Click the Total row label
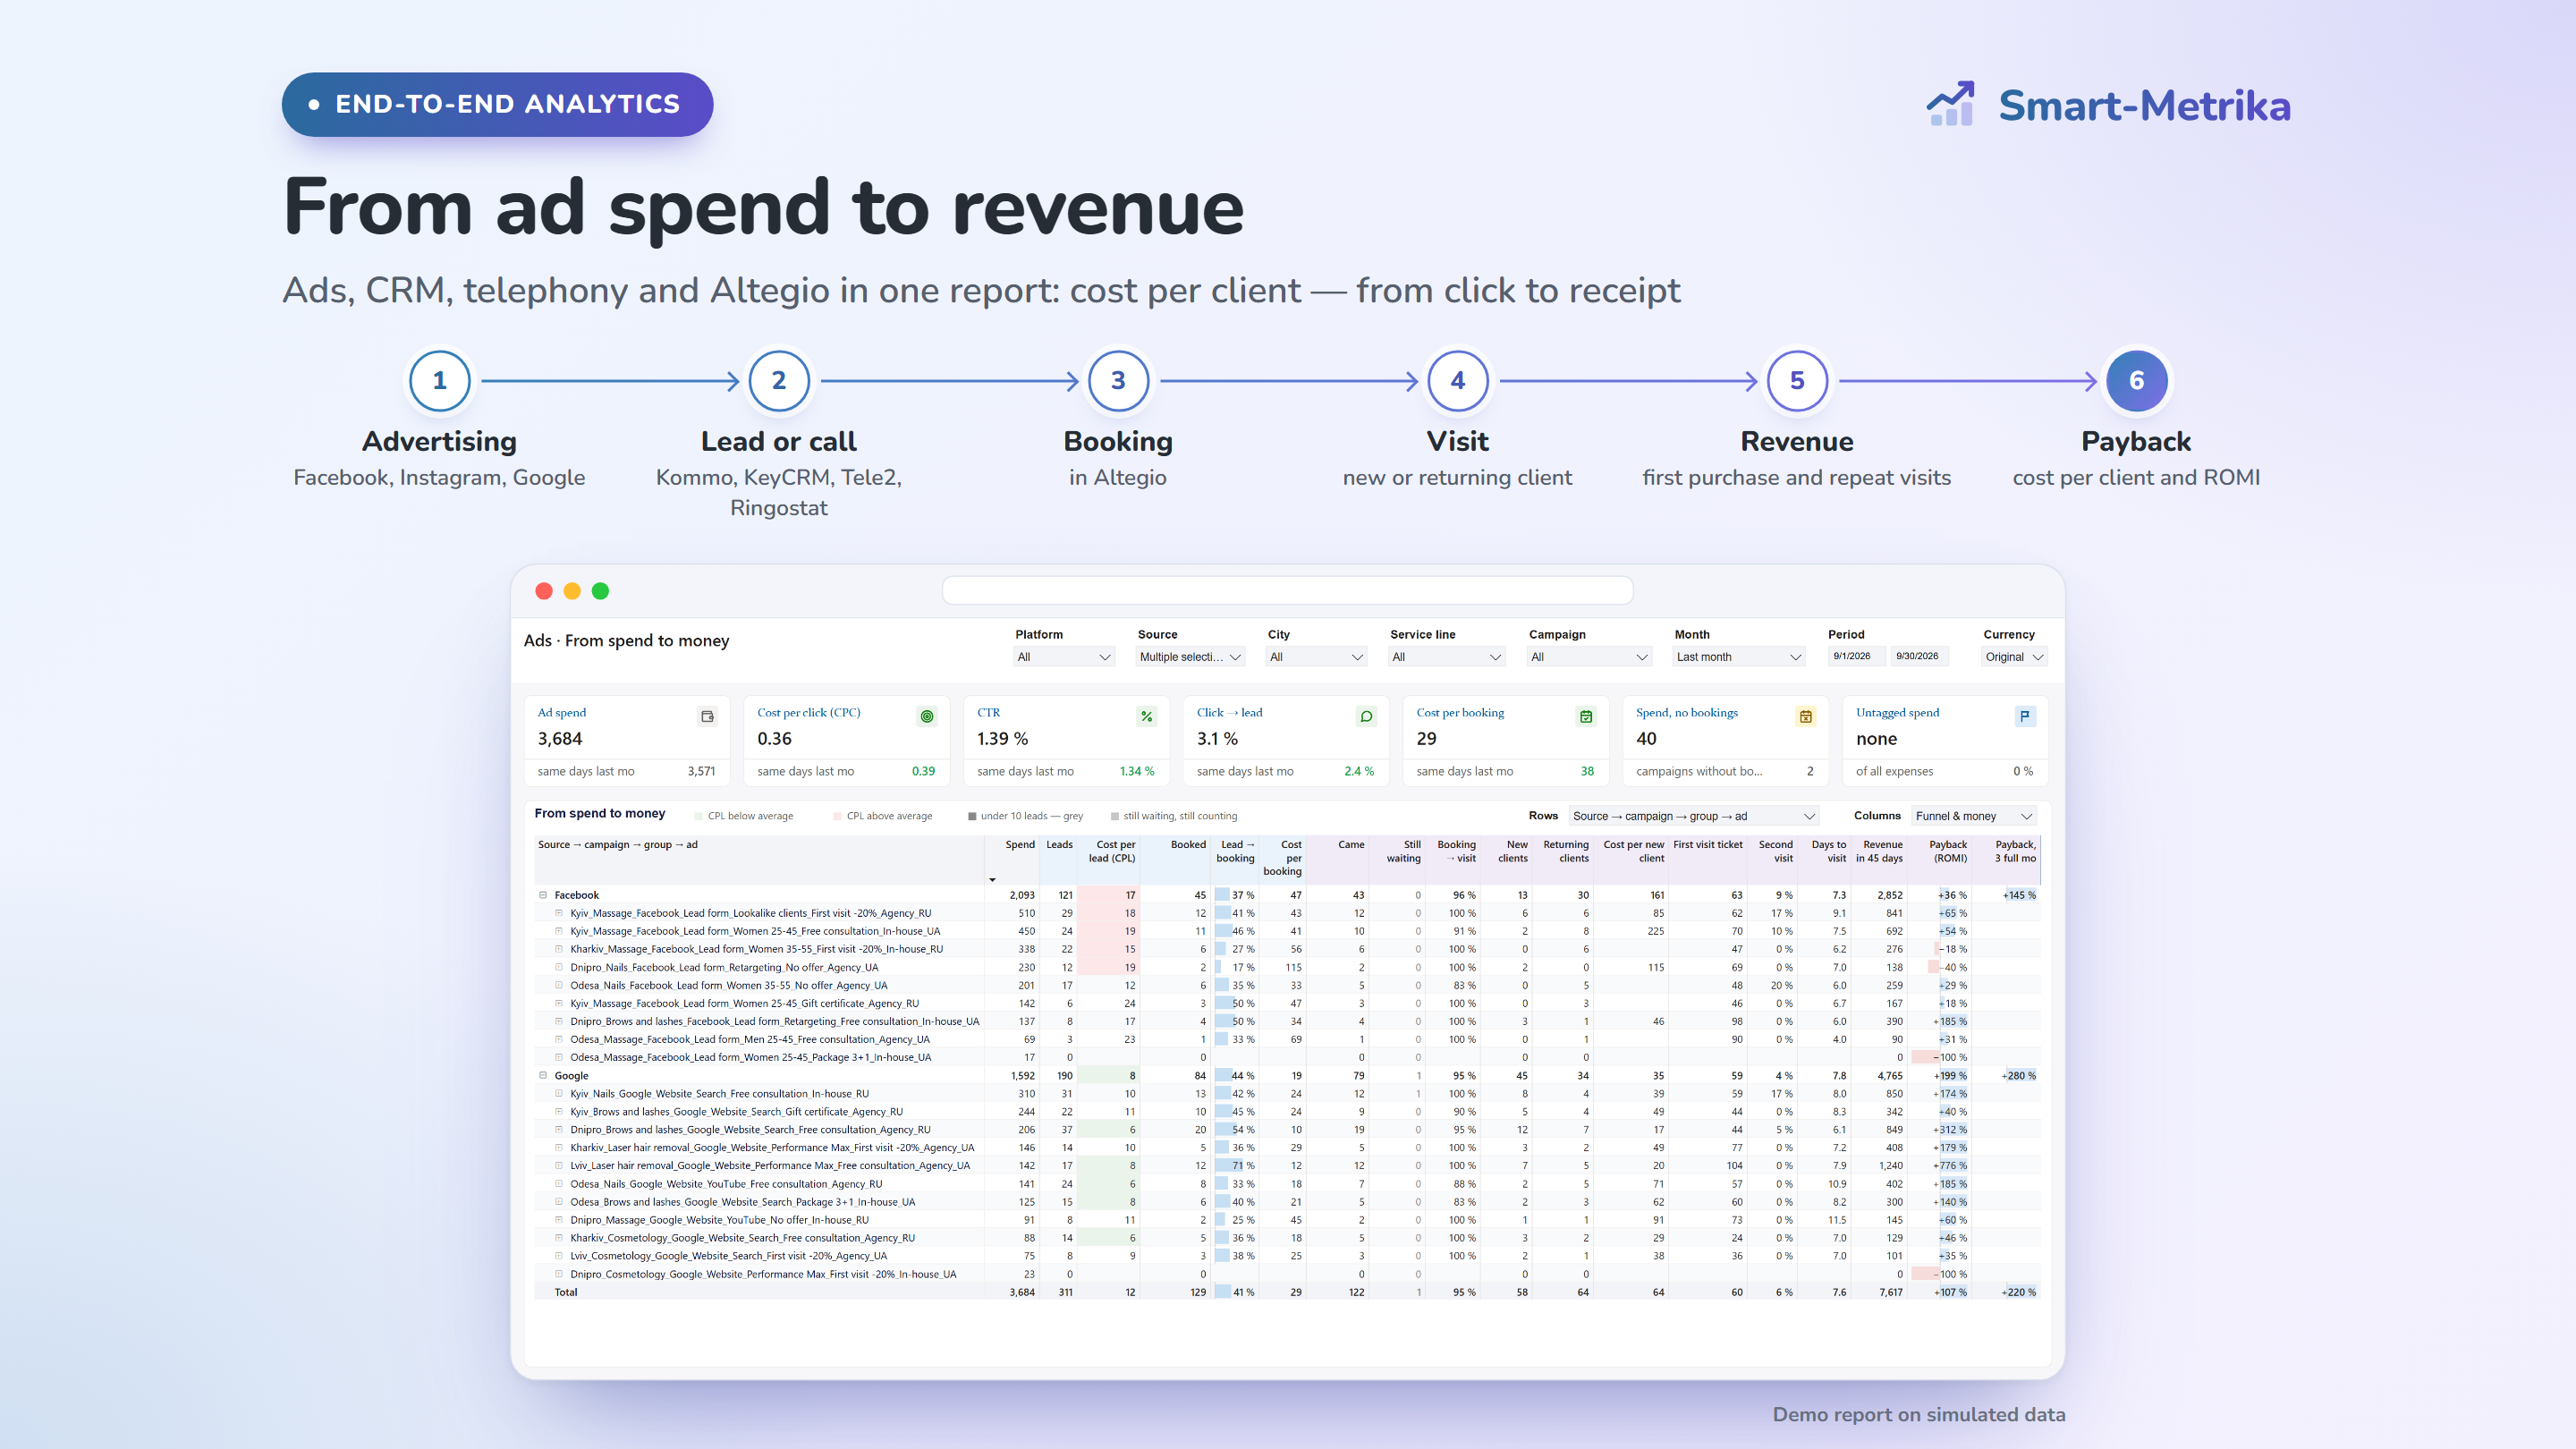This screenshot has height=1449, width=2576. [x=566, y=1293]
